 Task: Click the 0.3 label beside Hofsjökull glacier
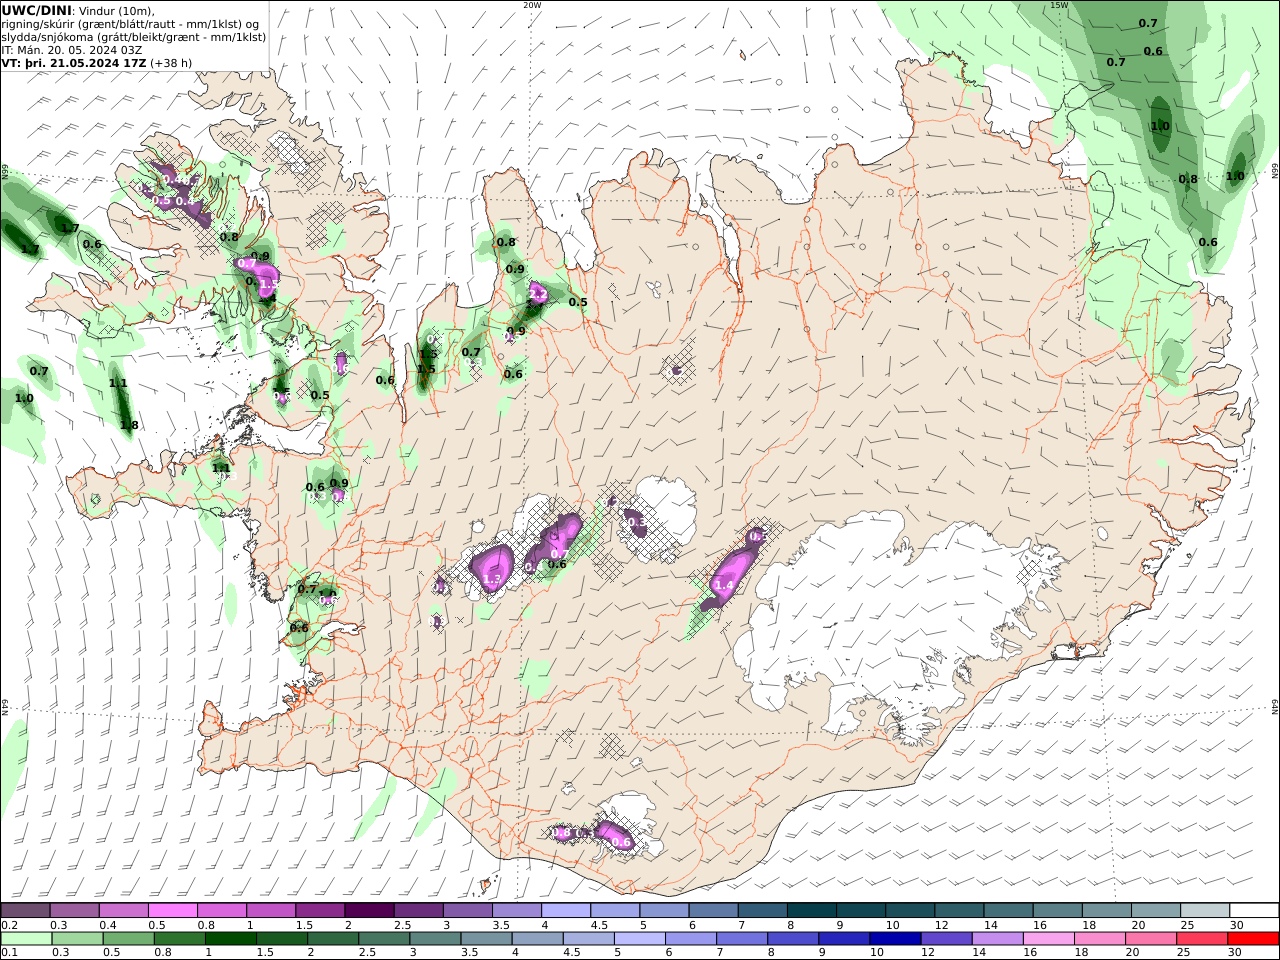pos(636,524)
